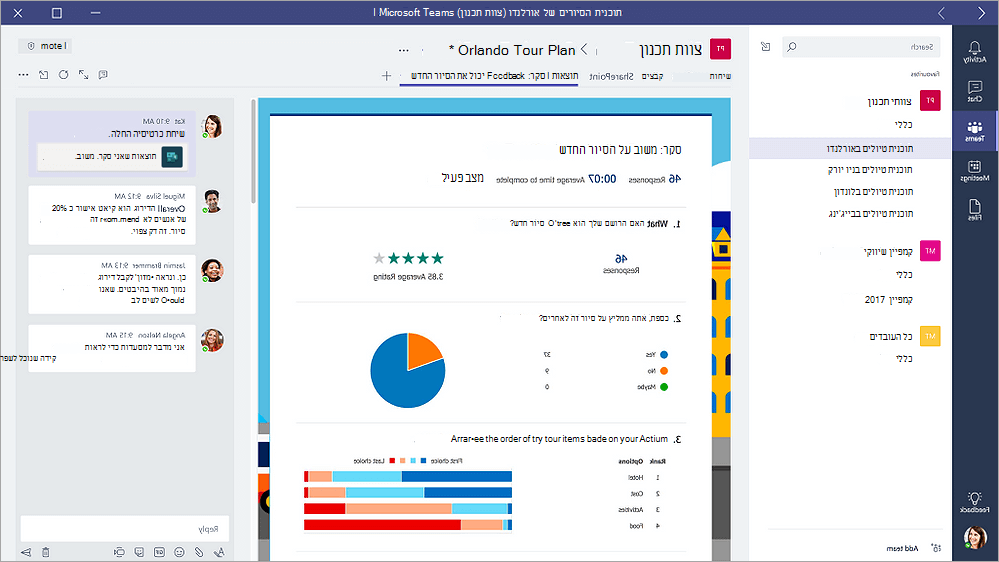The height and width of the screenshot is (562, 999).
Task: Click the blue Yes legend dot
Action: tap(664, 354)
